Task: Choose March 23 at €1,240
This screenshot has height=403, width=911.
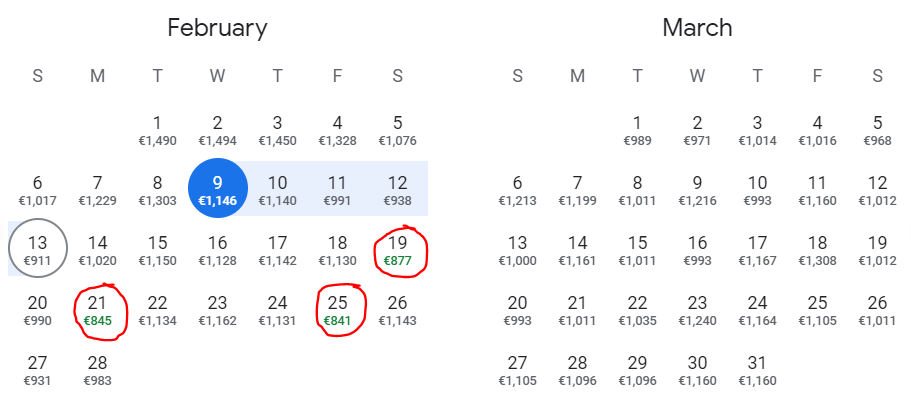Action: 697,309
